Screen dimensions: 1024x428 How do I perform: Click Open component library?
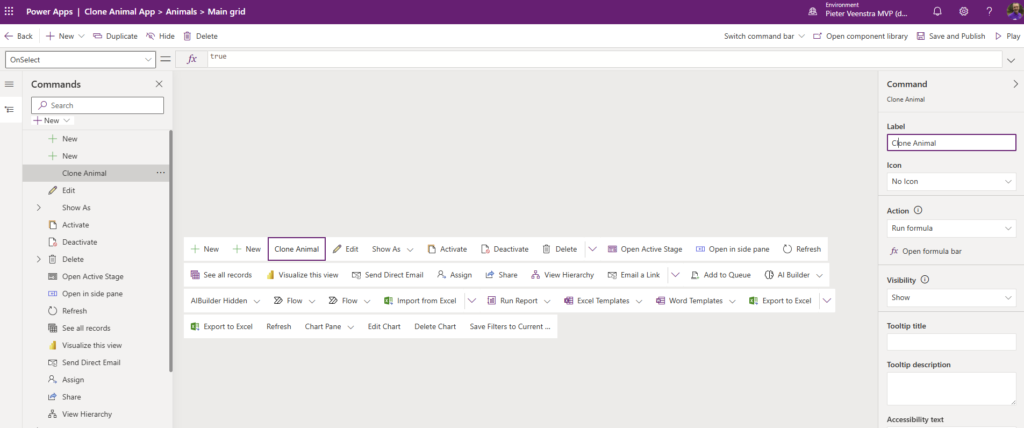pos(860,36)
